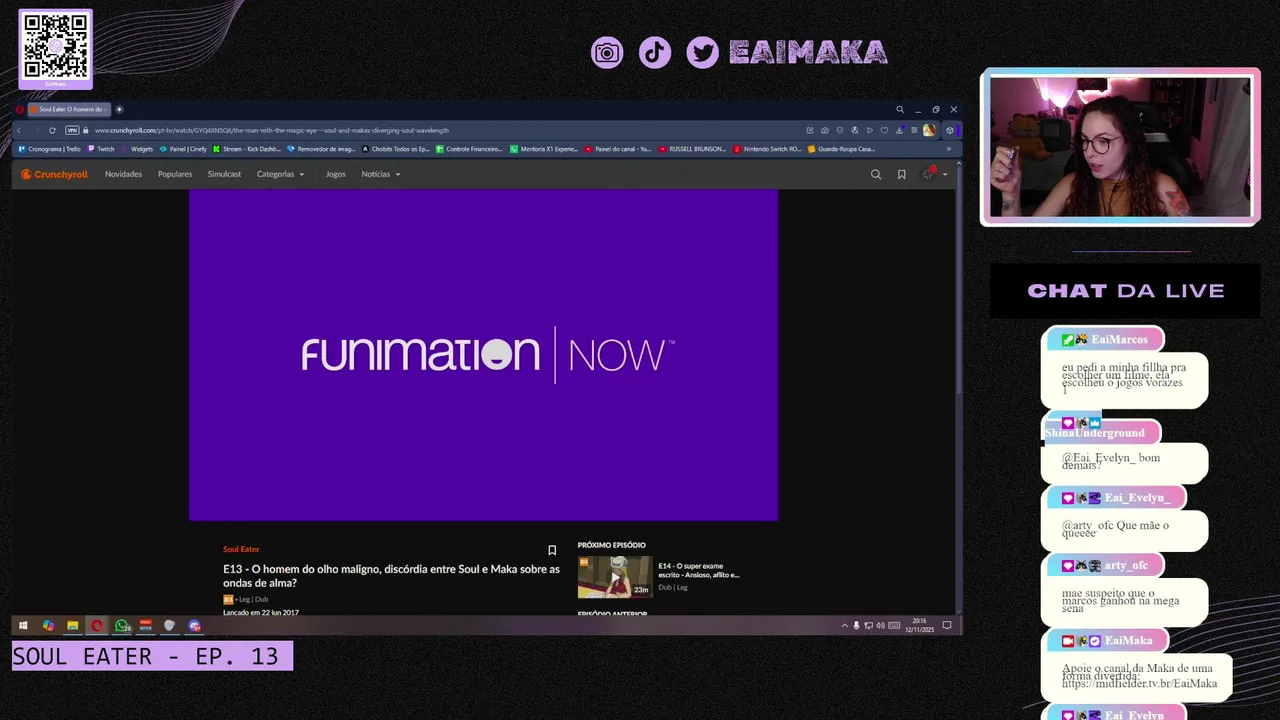Click the browser profile avatar in toolbar
Screen dimensions: 1280x720
point(929,130)
